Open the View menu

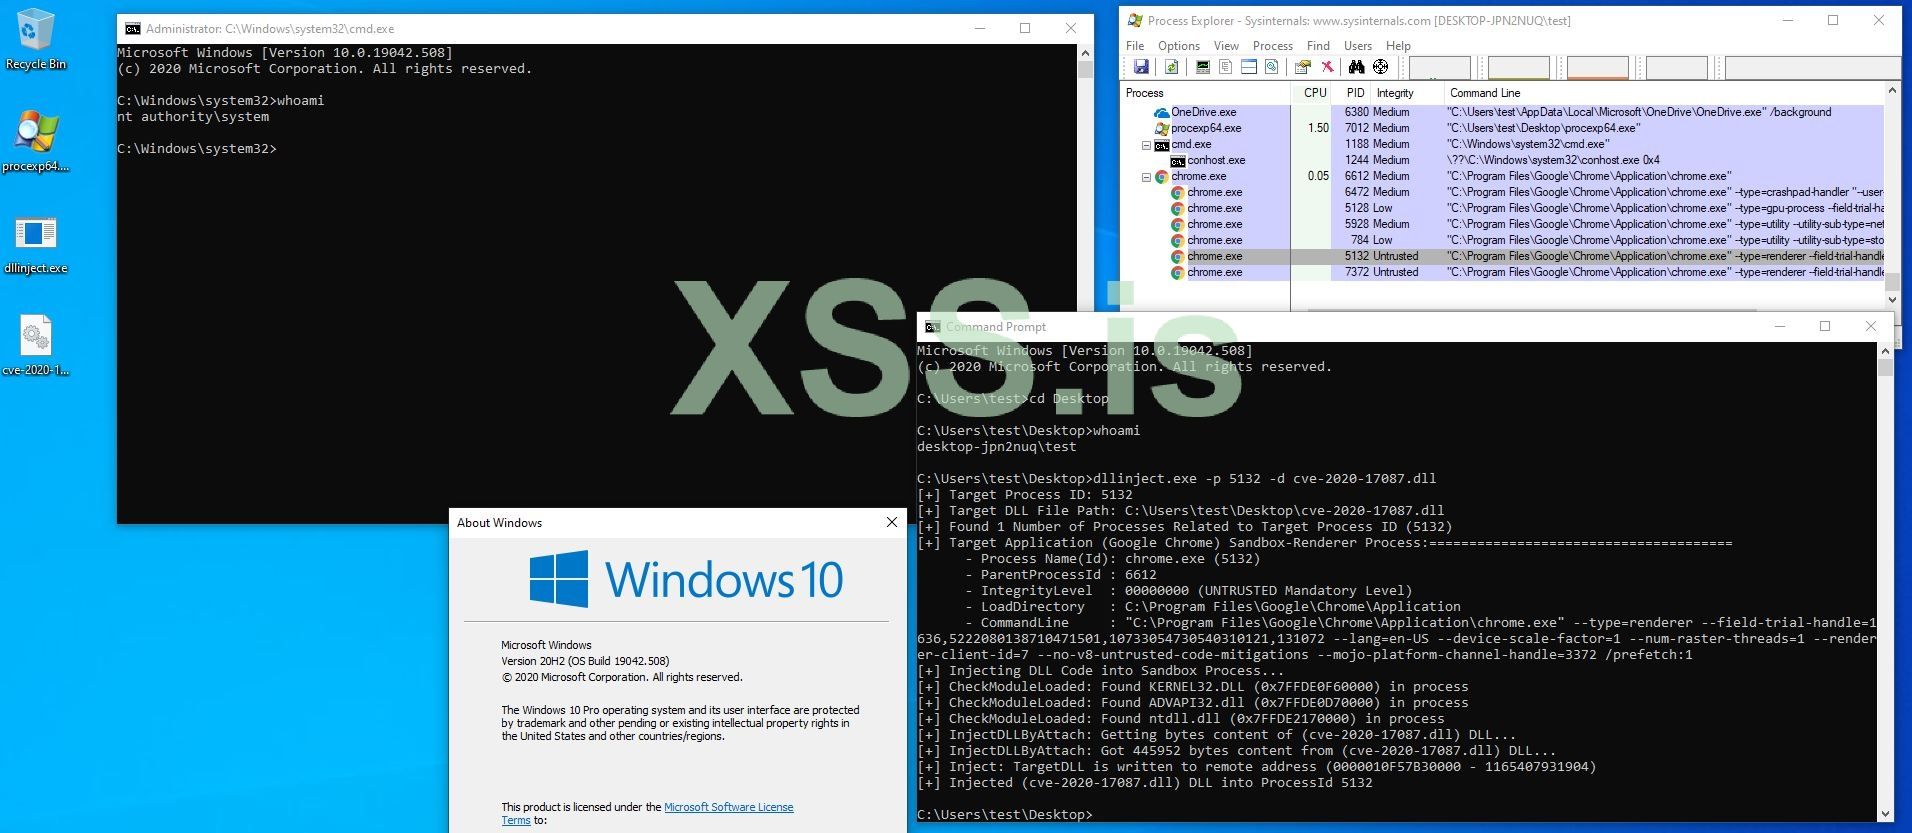point(1226,46)
